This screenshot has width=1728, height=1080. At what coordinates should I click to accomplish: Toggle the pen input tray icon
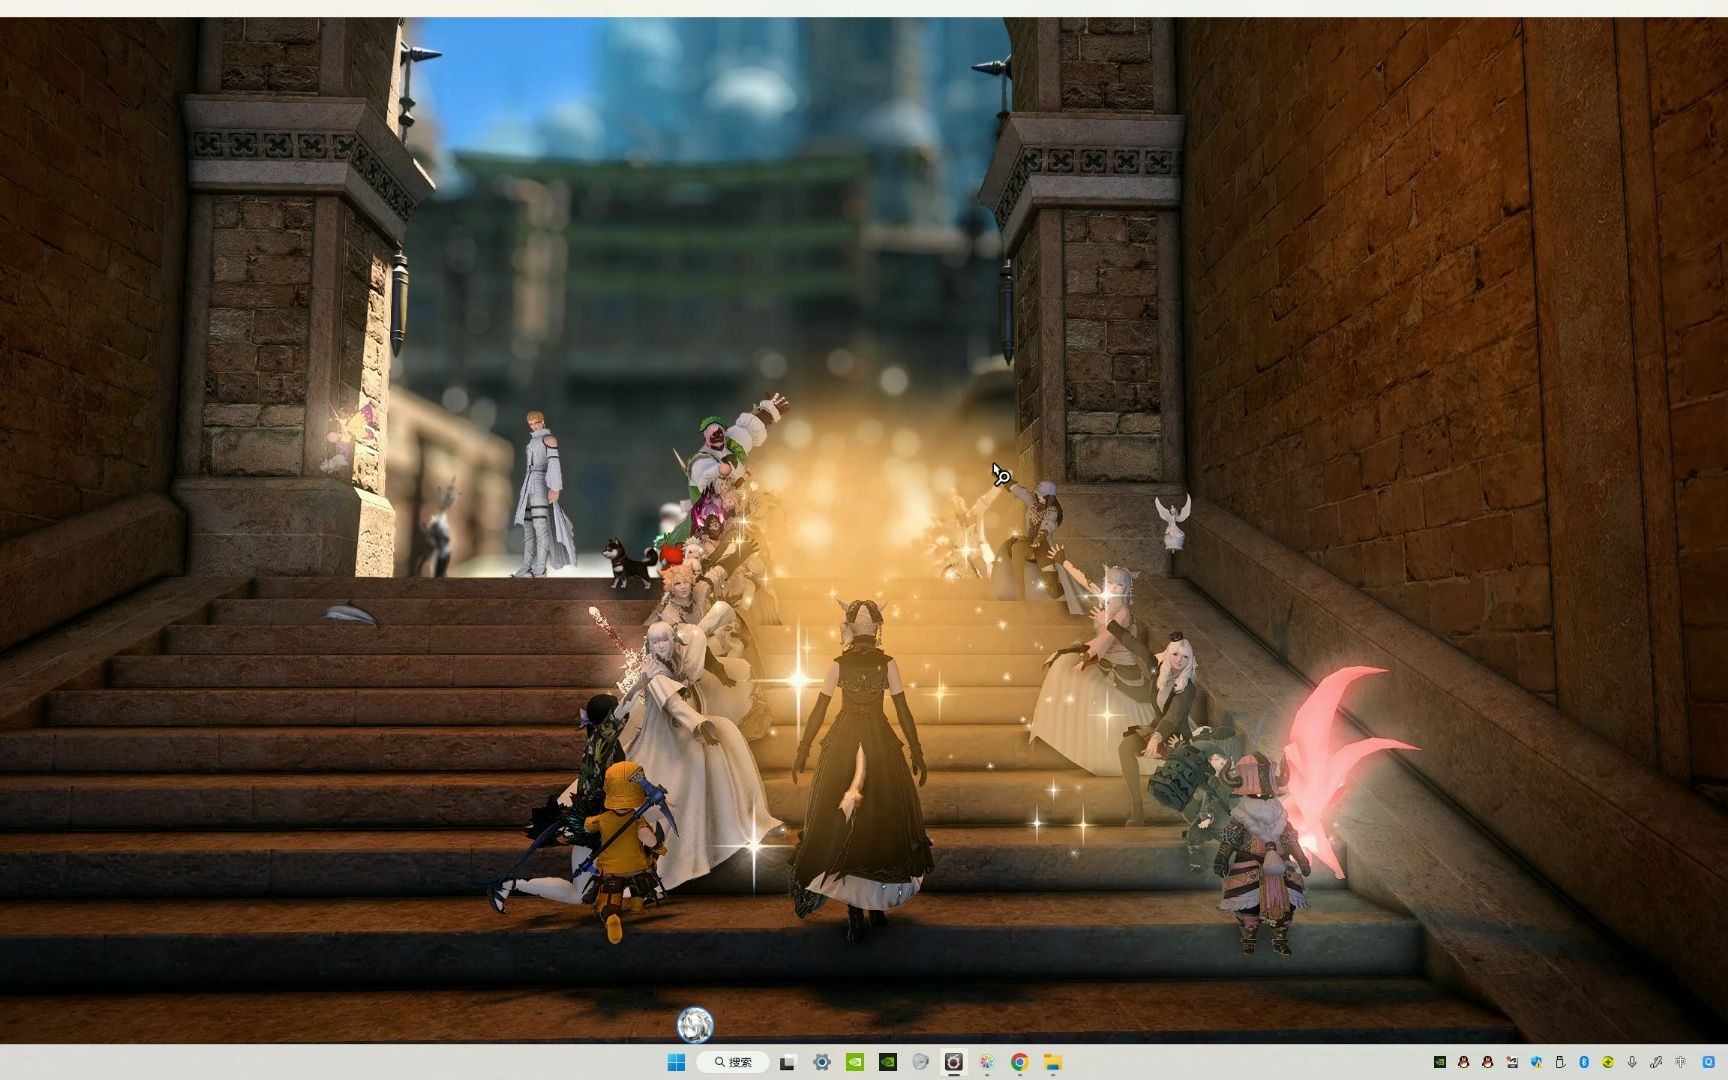[x=1657, y=1062]
